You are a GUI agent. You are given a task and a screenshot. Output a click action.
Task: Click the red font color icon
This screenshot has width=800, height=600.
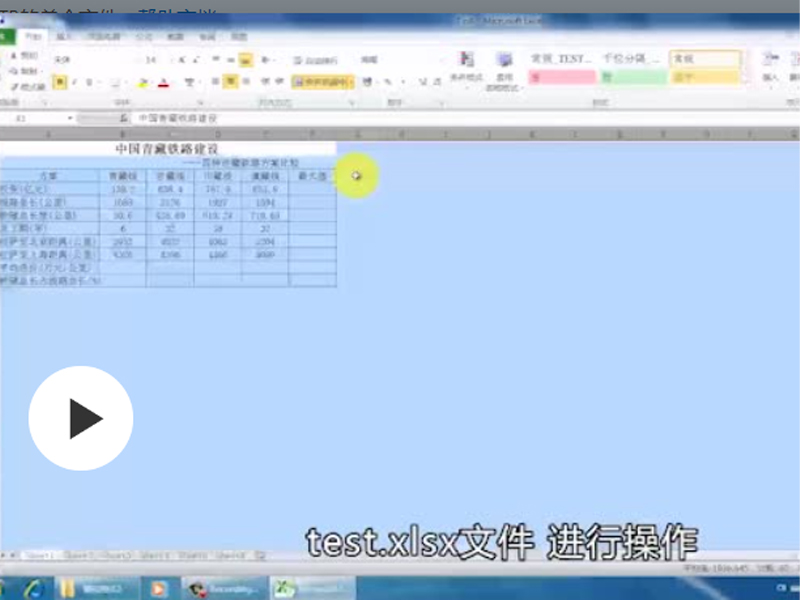pos(163,83)
